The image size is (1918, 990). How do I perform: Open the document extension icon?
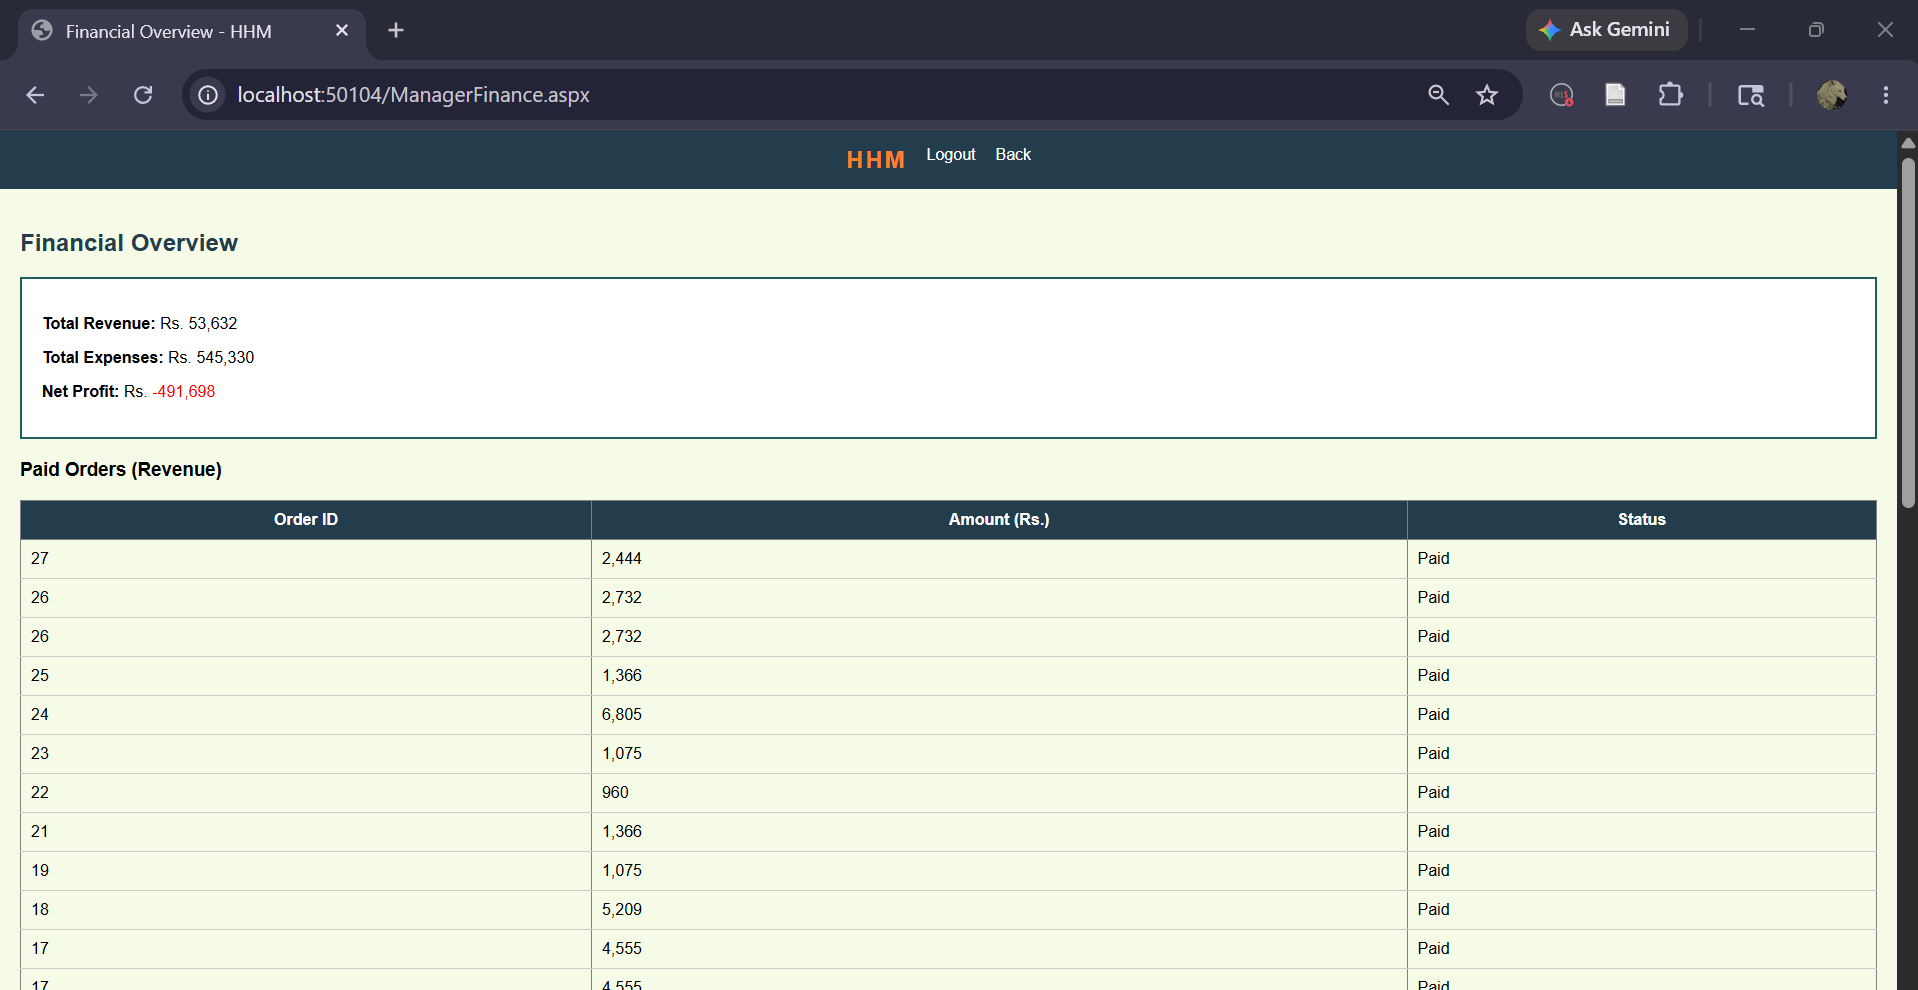click(x=1615, y=95)
